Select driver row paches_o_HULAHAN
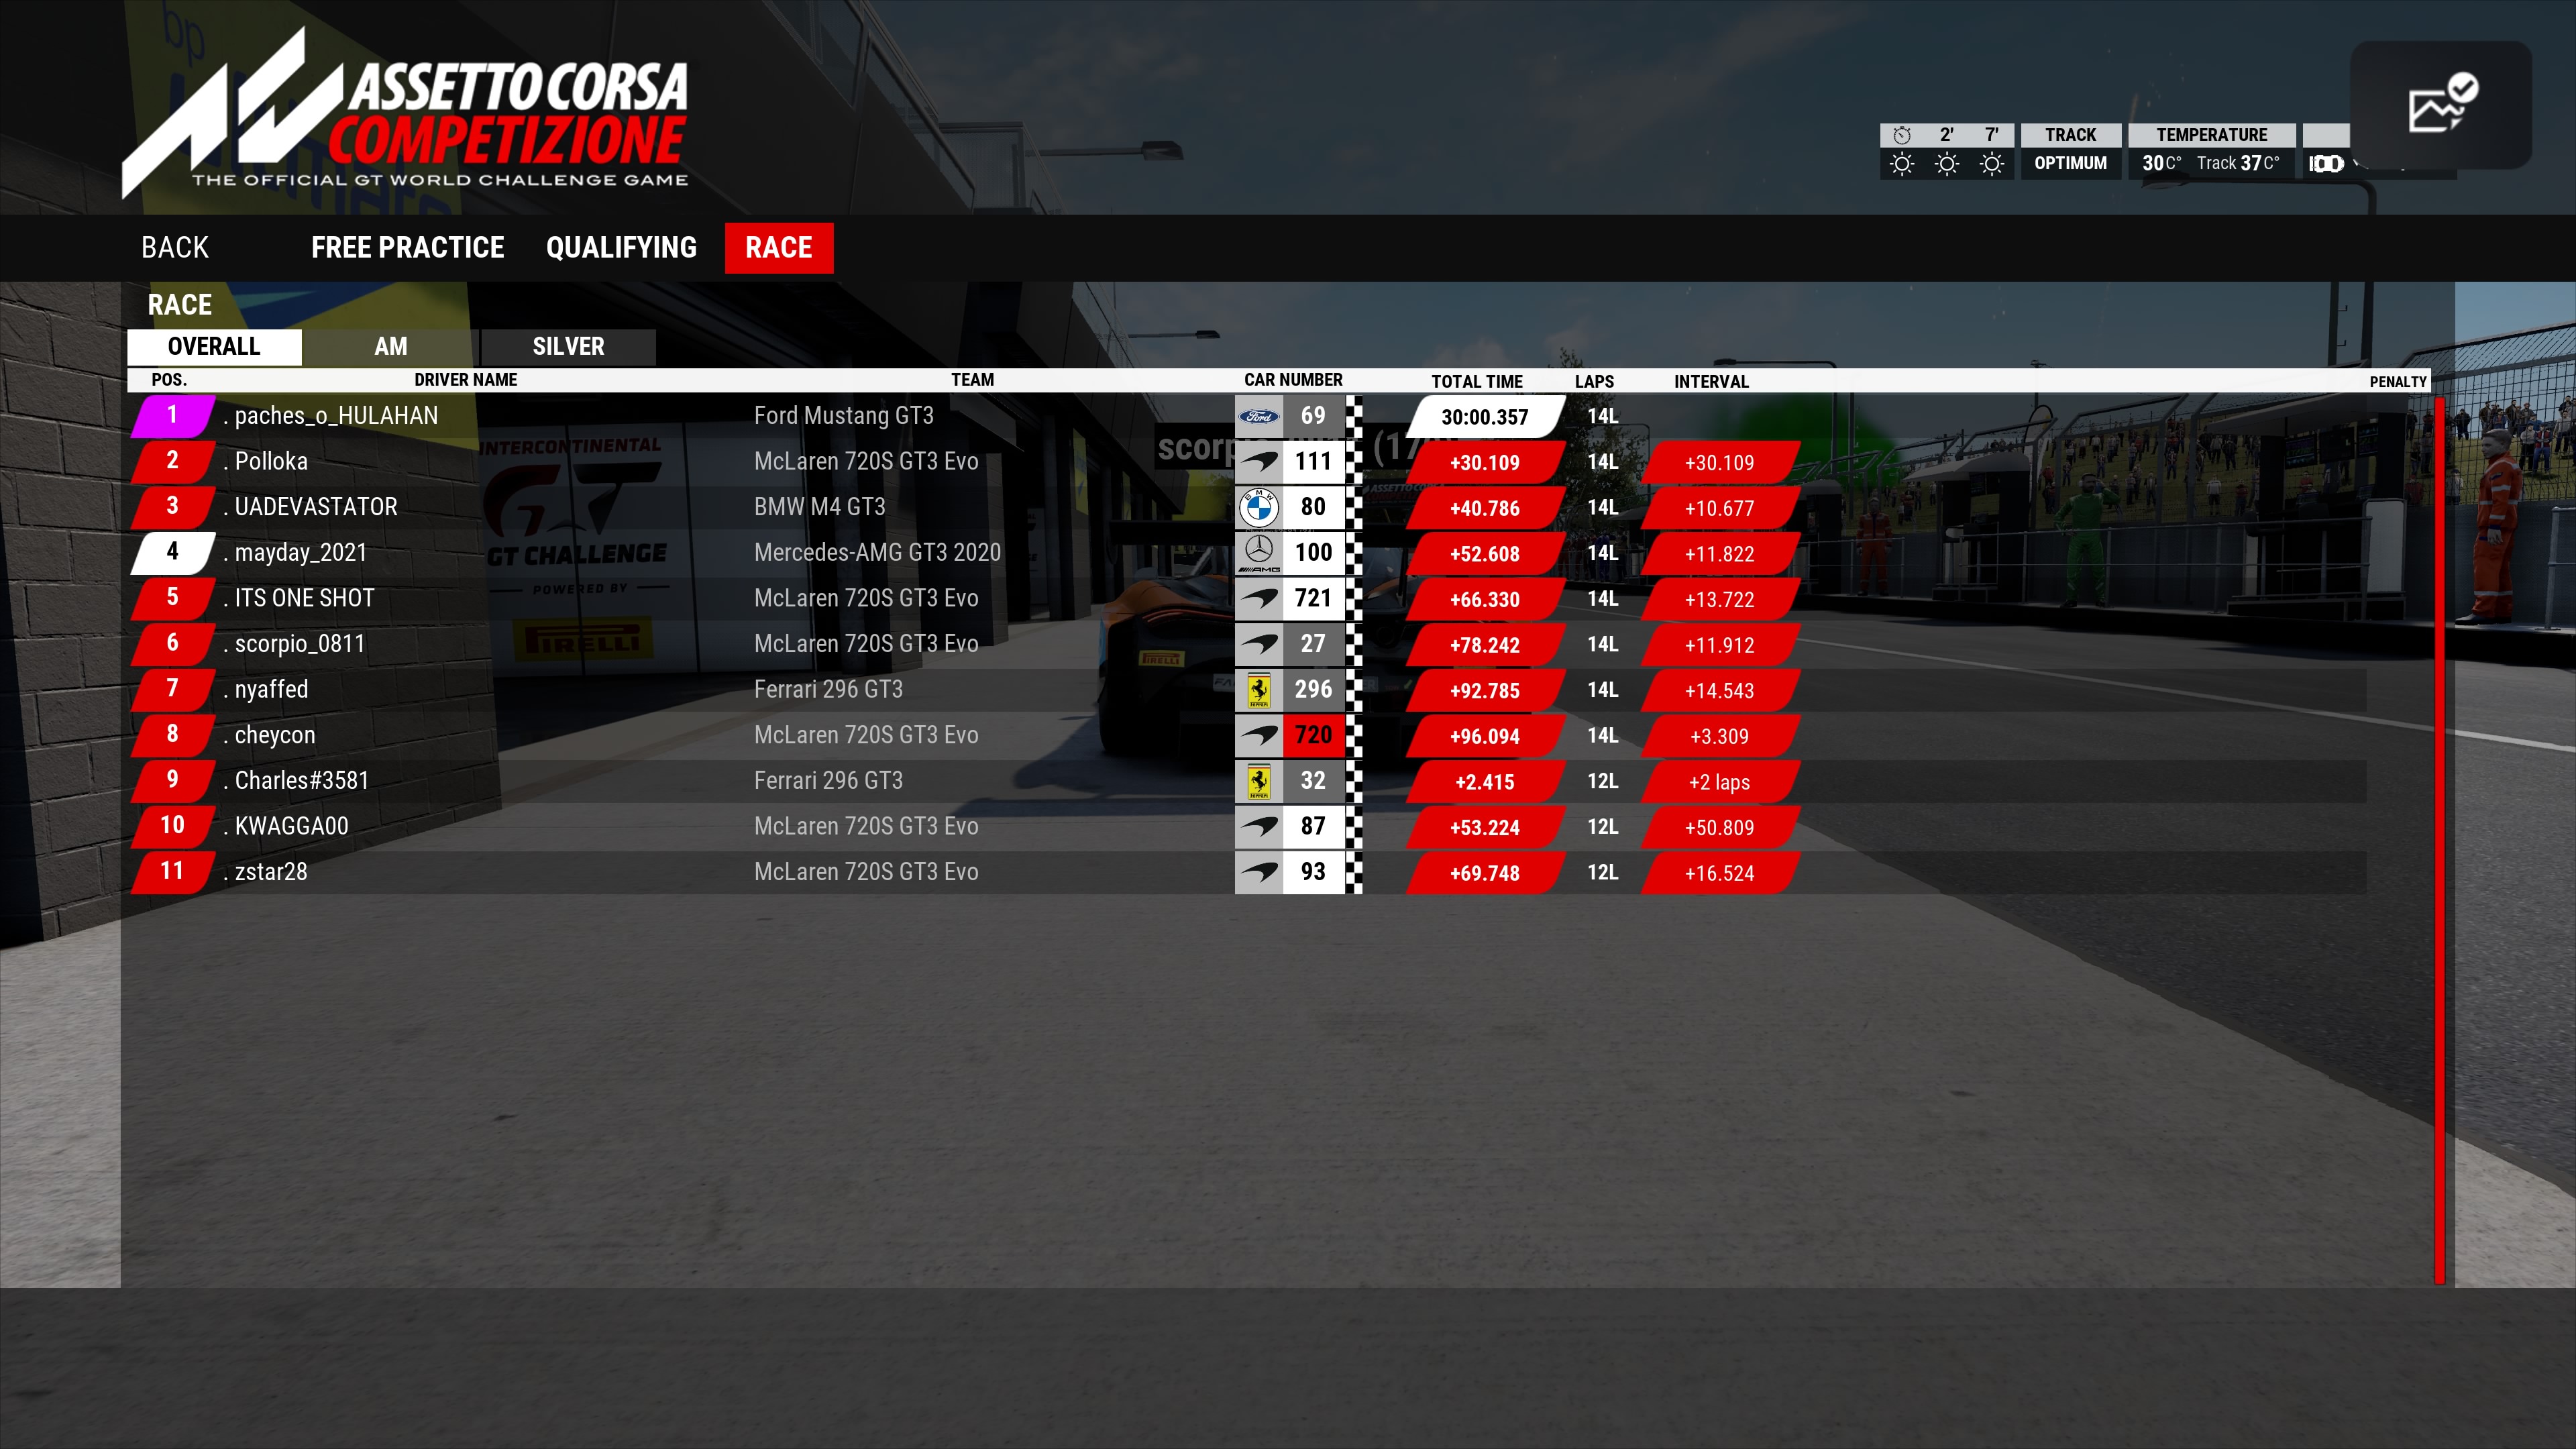 [x=1247, y=416]
